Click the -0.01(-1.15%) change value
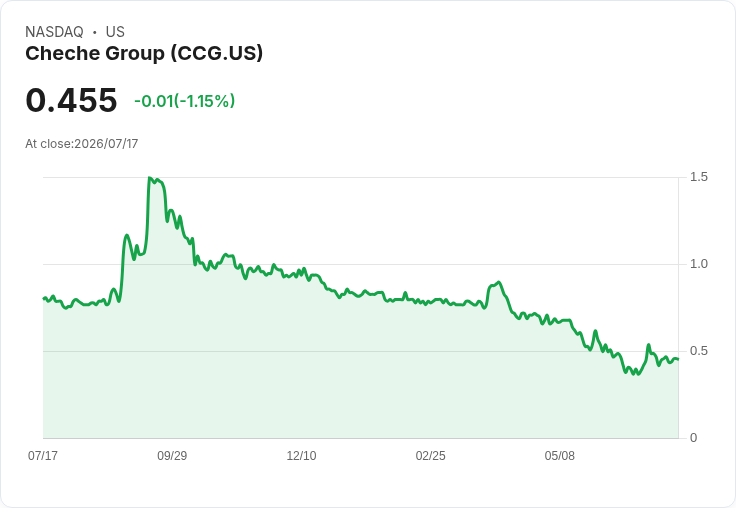This screenshot has width=736, height=508. (x=184, y=101)
